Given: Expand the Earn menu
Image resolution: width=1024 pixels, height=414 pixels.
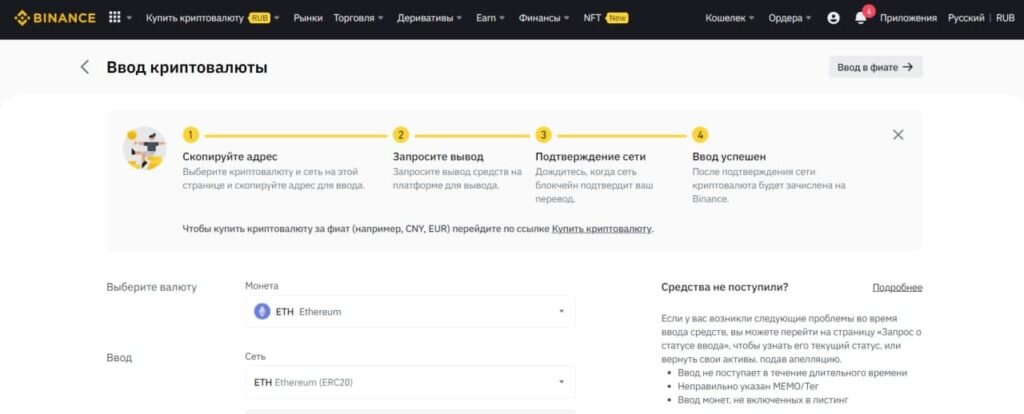Looking at the screenshot, I should [x=490, y=18].
